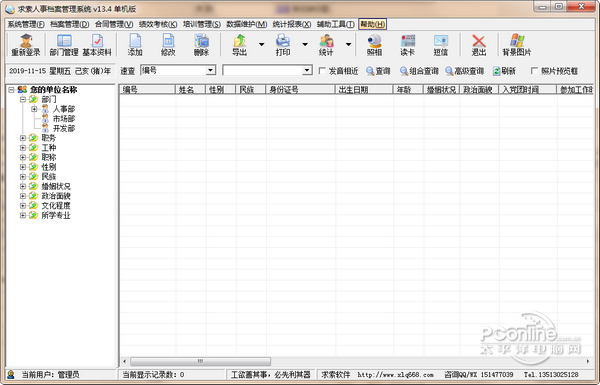Screen dimensions: 600x385
Task: Open the 系统管理(F) menu
Action: [26, 24]
